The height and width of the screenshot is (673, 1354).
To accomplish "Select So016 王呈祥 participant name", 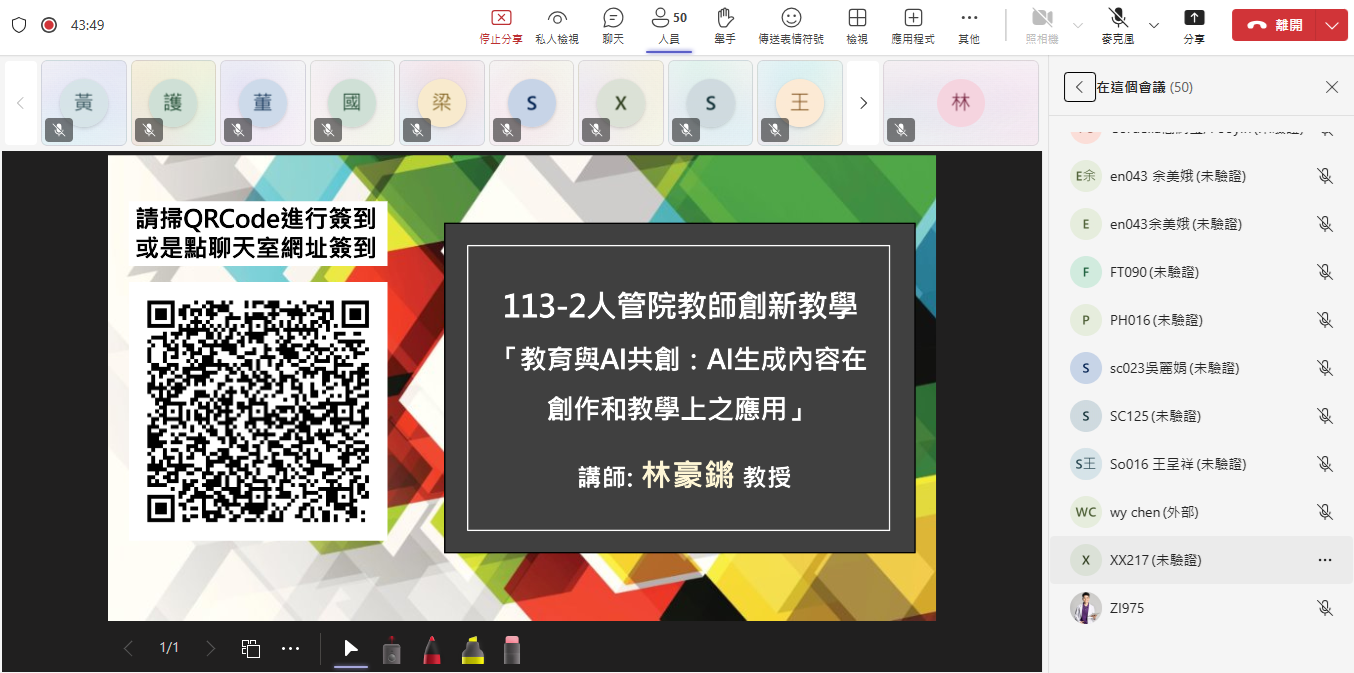I will click(1178, 464).
